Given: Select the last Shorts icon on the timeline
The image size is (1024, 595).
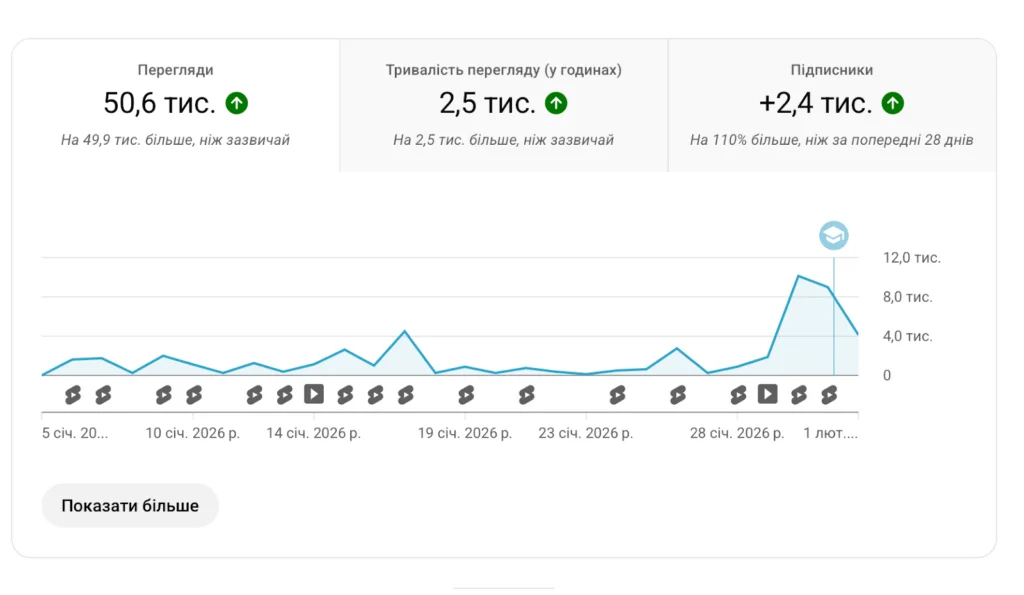Looking at the screenshot, I should [x=829, y=394].
